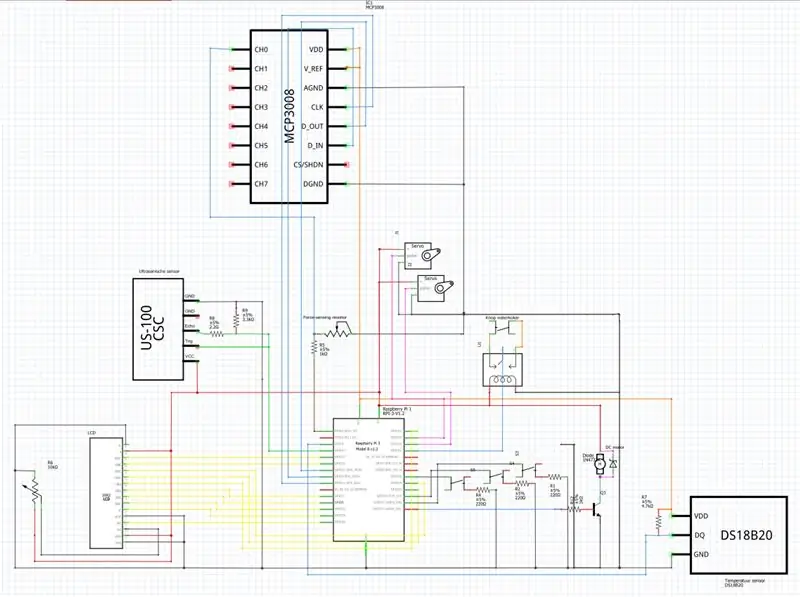This screenshot has width=800, height=597.
Task: Select the DS18B20 GND pin label
Action: pos(701,554)
